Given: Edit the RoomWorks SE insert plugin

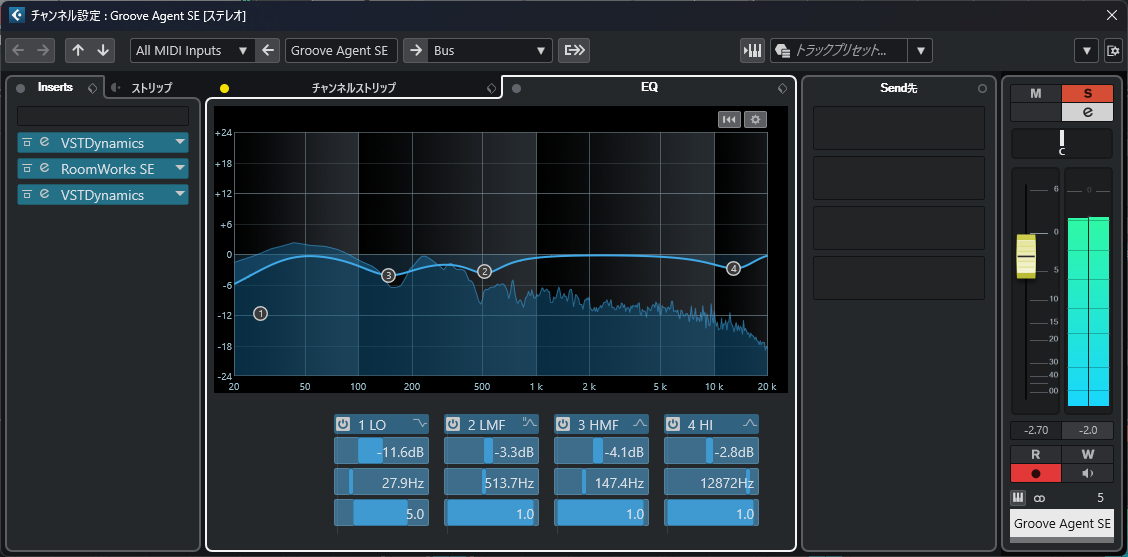Looking at the screenshot, I should pos(45,168).
